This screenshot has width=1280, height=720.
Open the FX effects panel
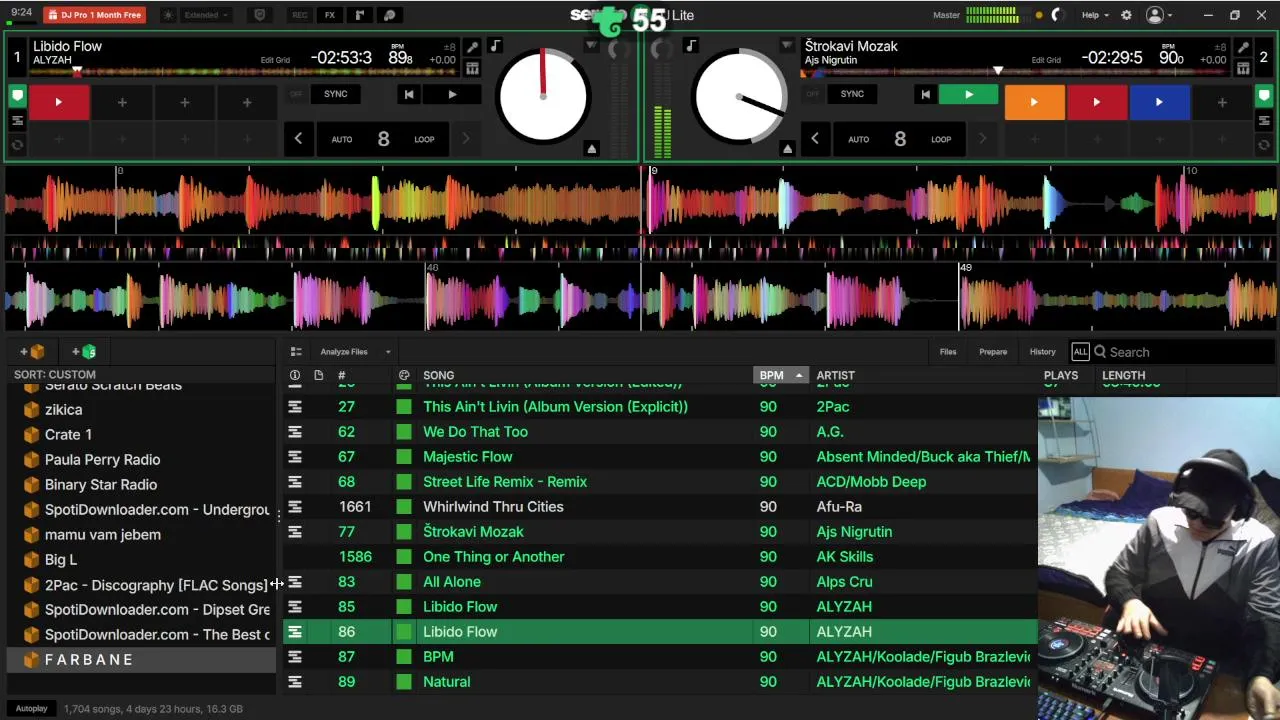click(330, 15)
